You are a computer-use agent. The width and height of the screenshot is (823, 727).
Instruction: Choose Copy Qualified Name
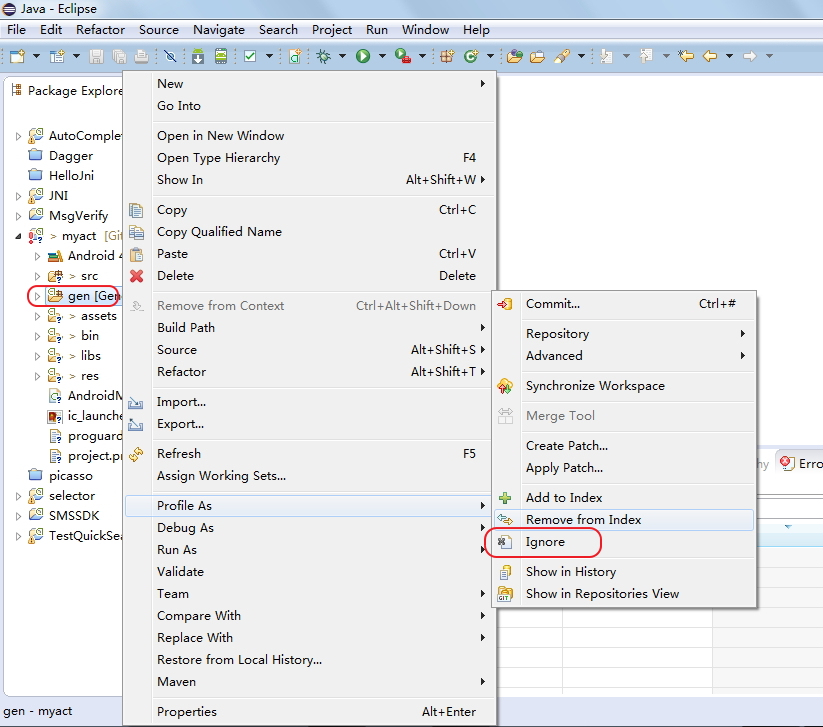coord(310,232)
